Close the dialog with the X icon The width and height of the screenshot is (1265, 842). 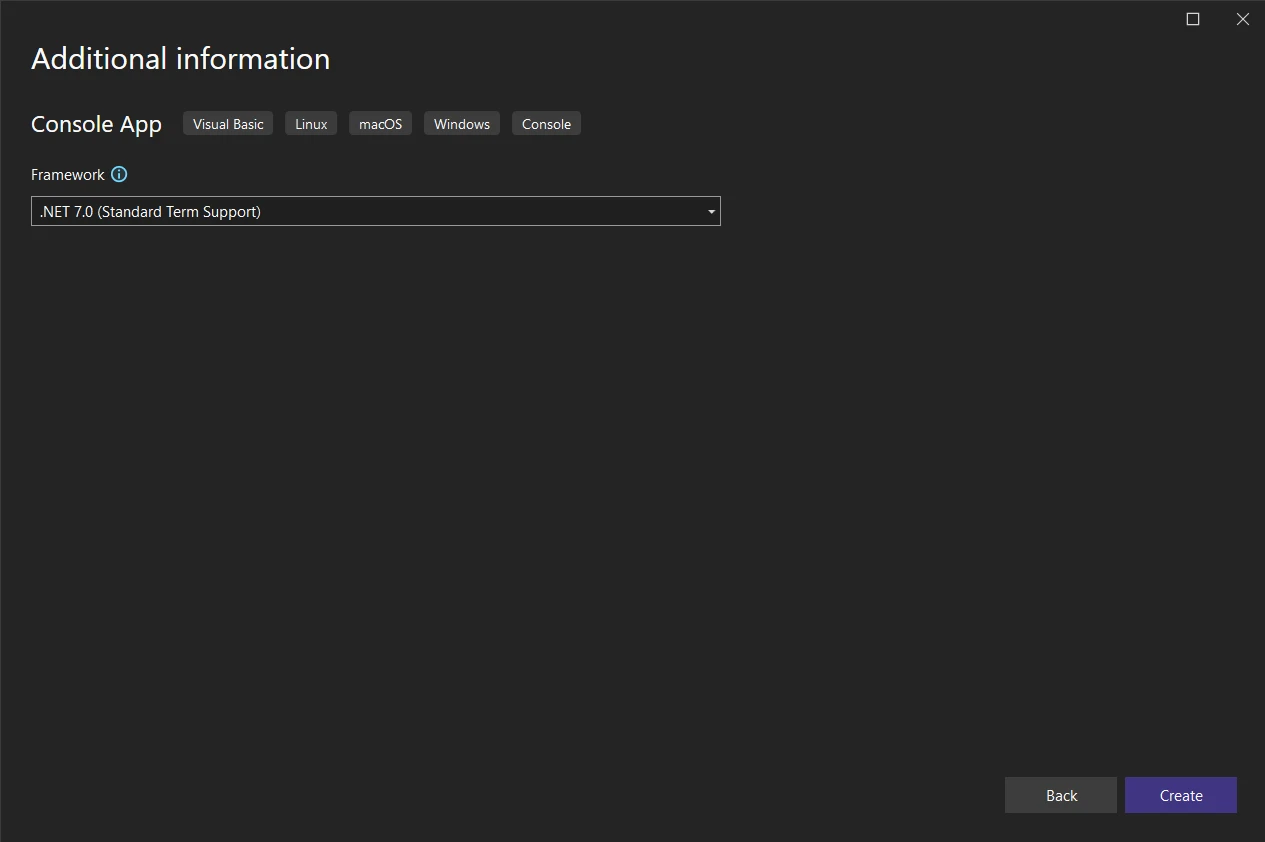[1242, 19]
